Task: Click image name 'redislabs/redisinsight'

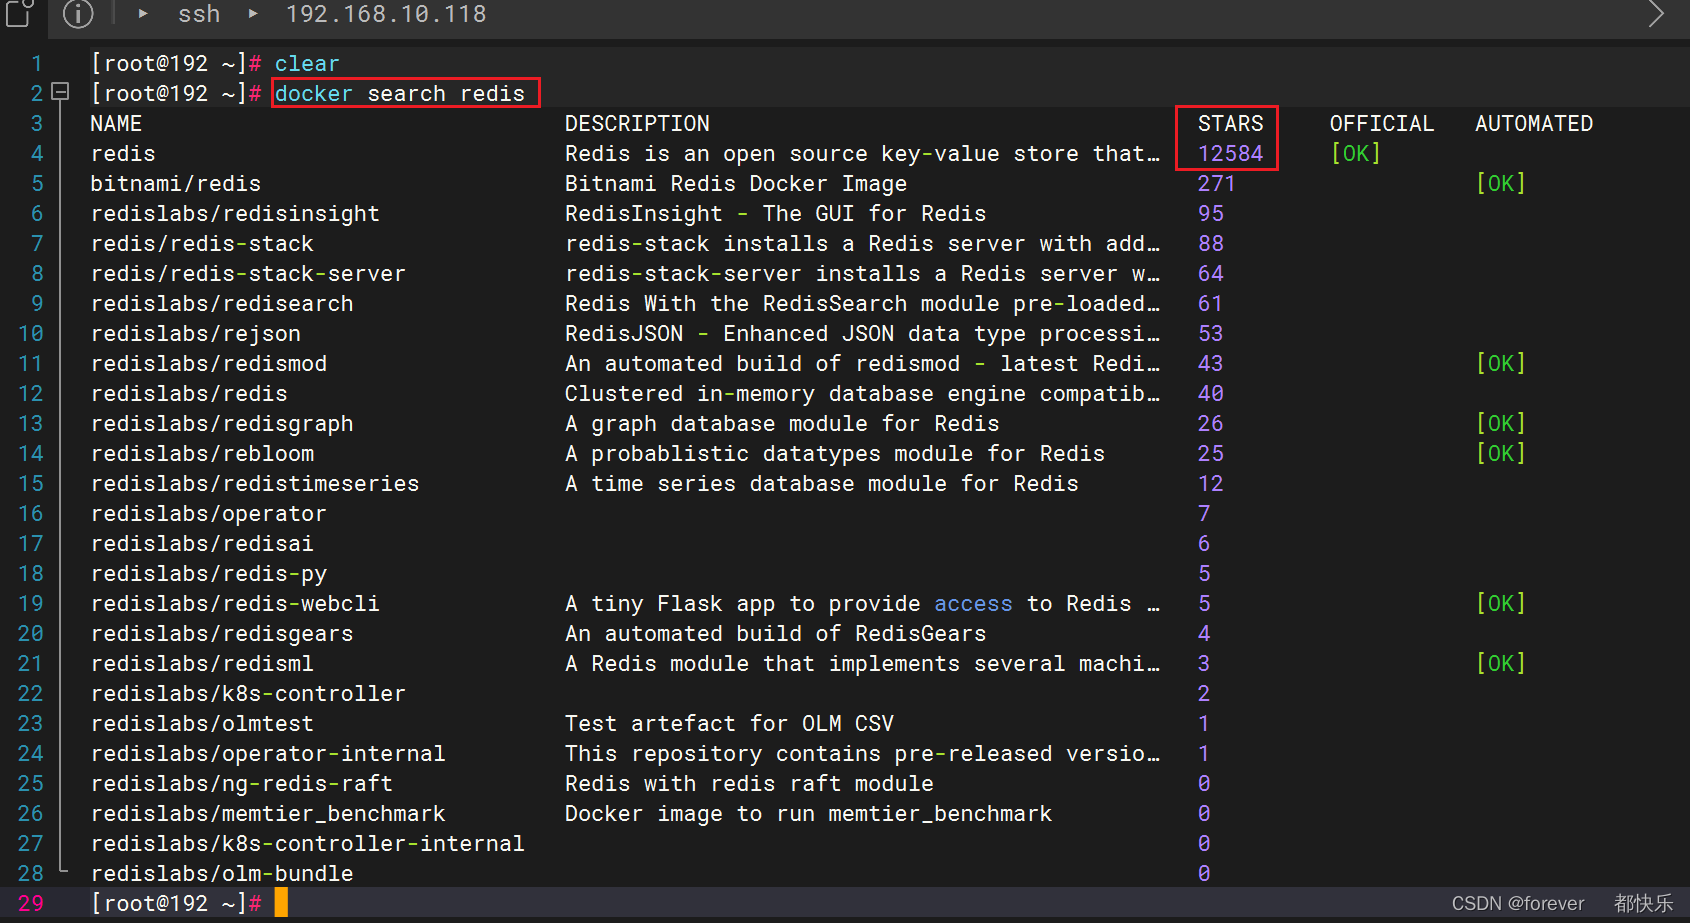Action: (235, 213)
